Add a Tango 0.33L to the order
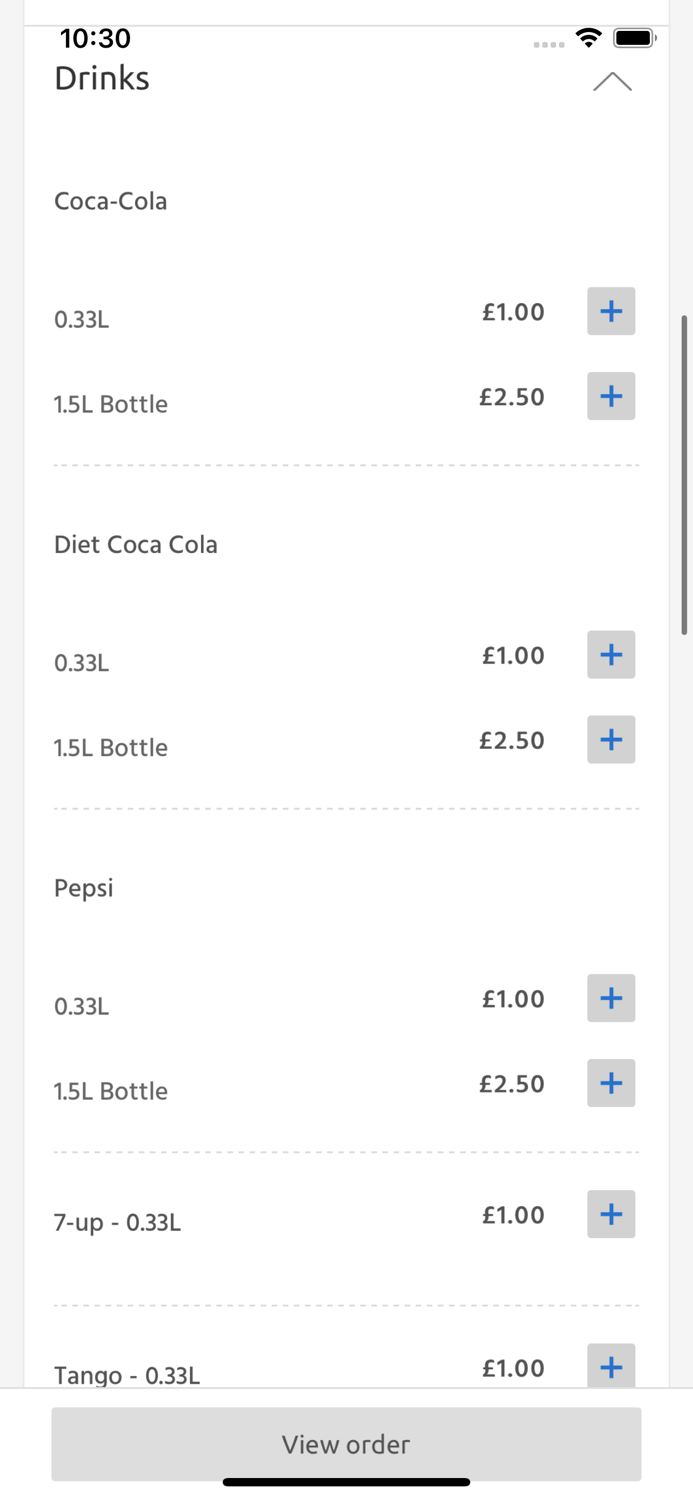 click(610, 1368)
